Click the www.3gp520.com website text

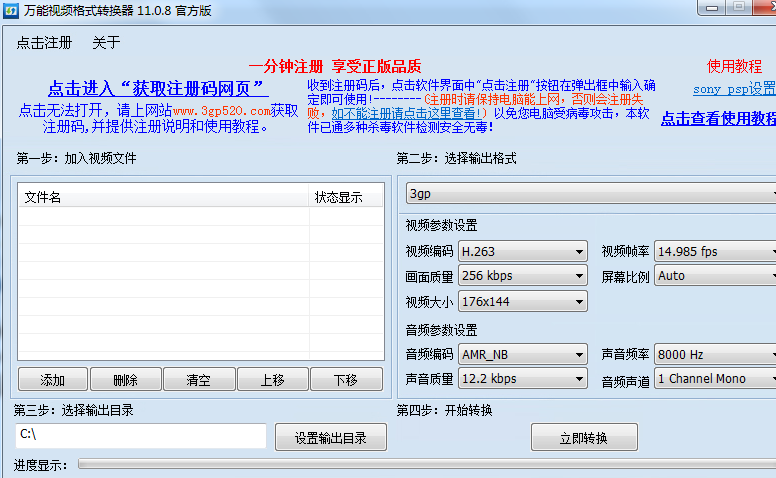click(x=222, y=110)
